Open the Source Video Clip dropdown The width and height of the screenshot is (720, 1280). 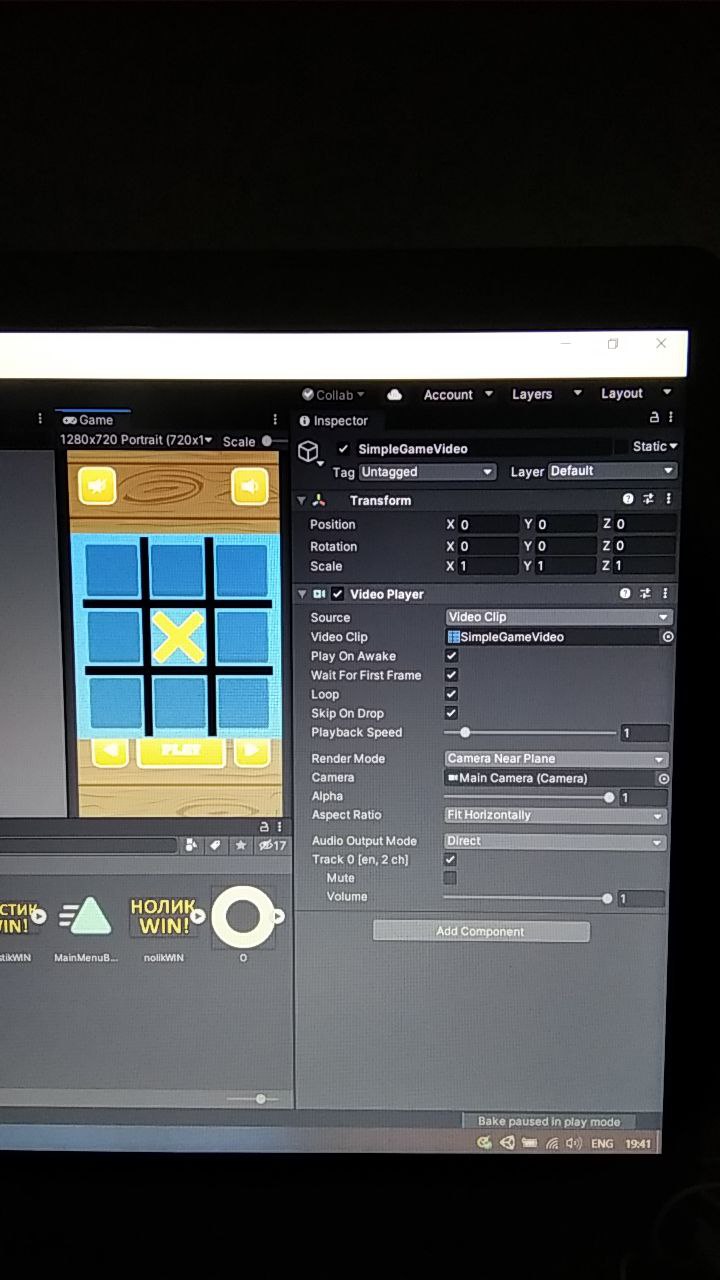(559, 617)
